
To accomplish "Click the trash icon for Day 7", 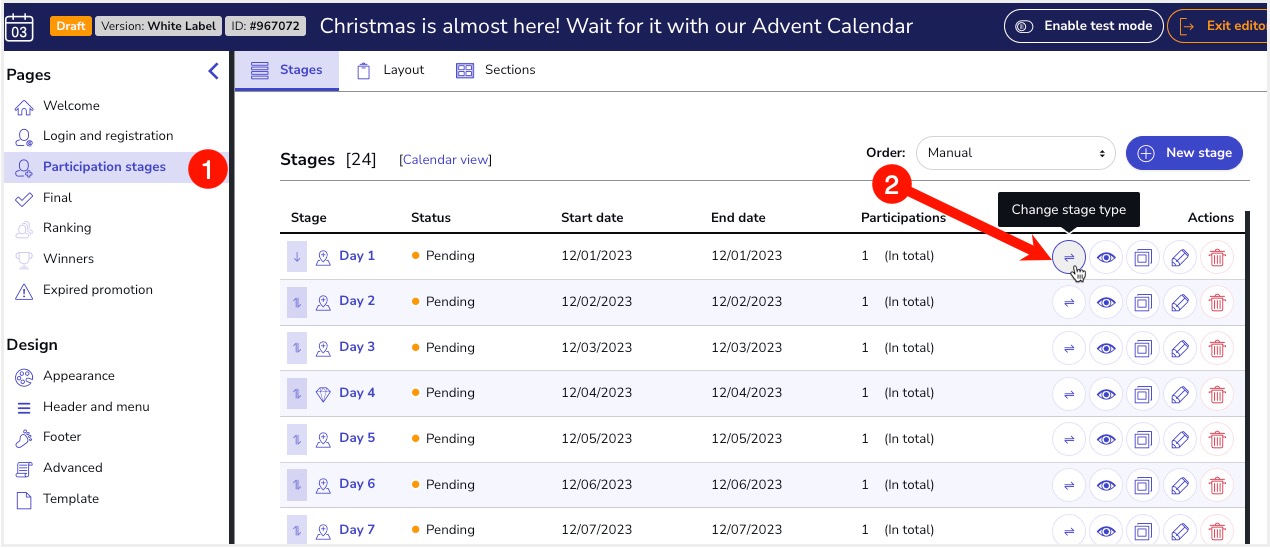I will [1217, 531].
